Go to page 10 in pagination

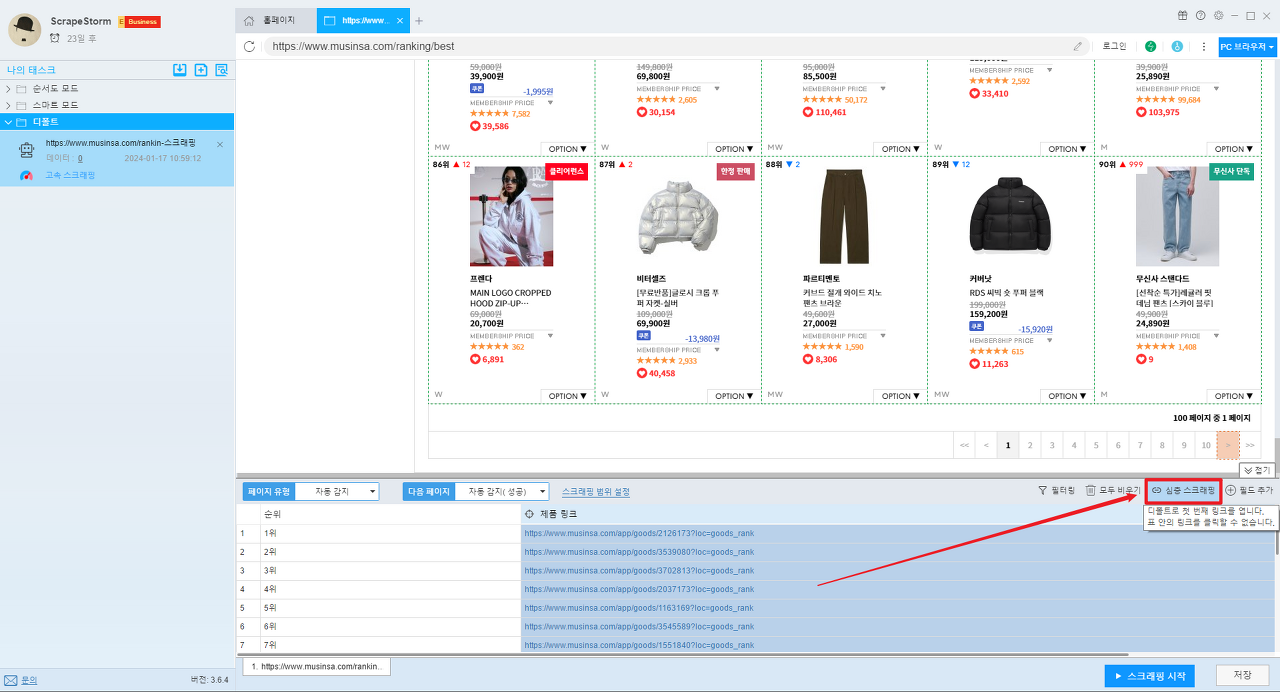point(1206,445)
